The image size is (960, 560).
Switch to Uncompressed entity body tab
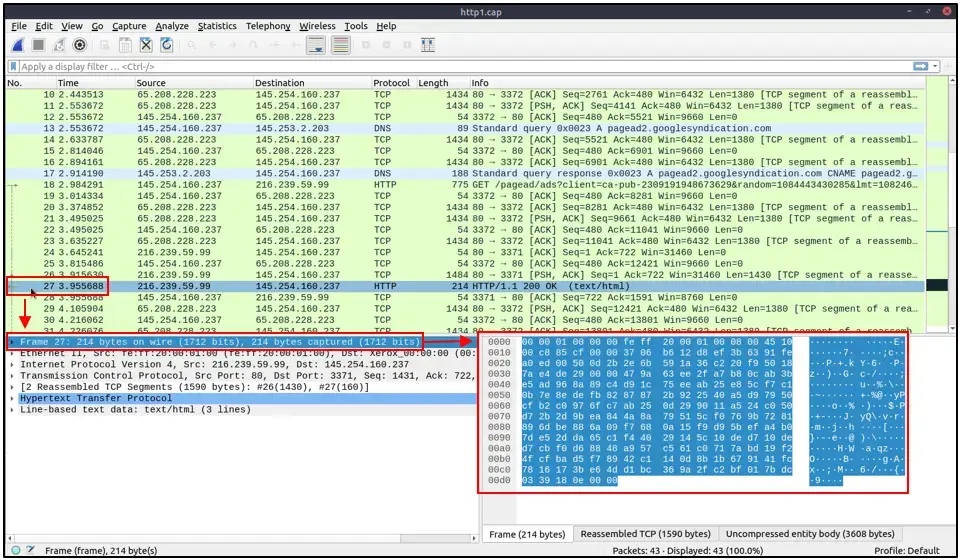coord(810,534)
